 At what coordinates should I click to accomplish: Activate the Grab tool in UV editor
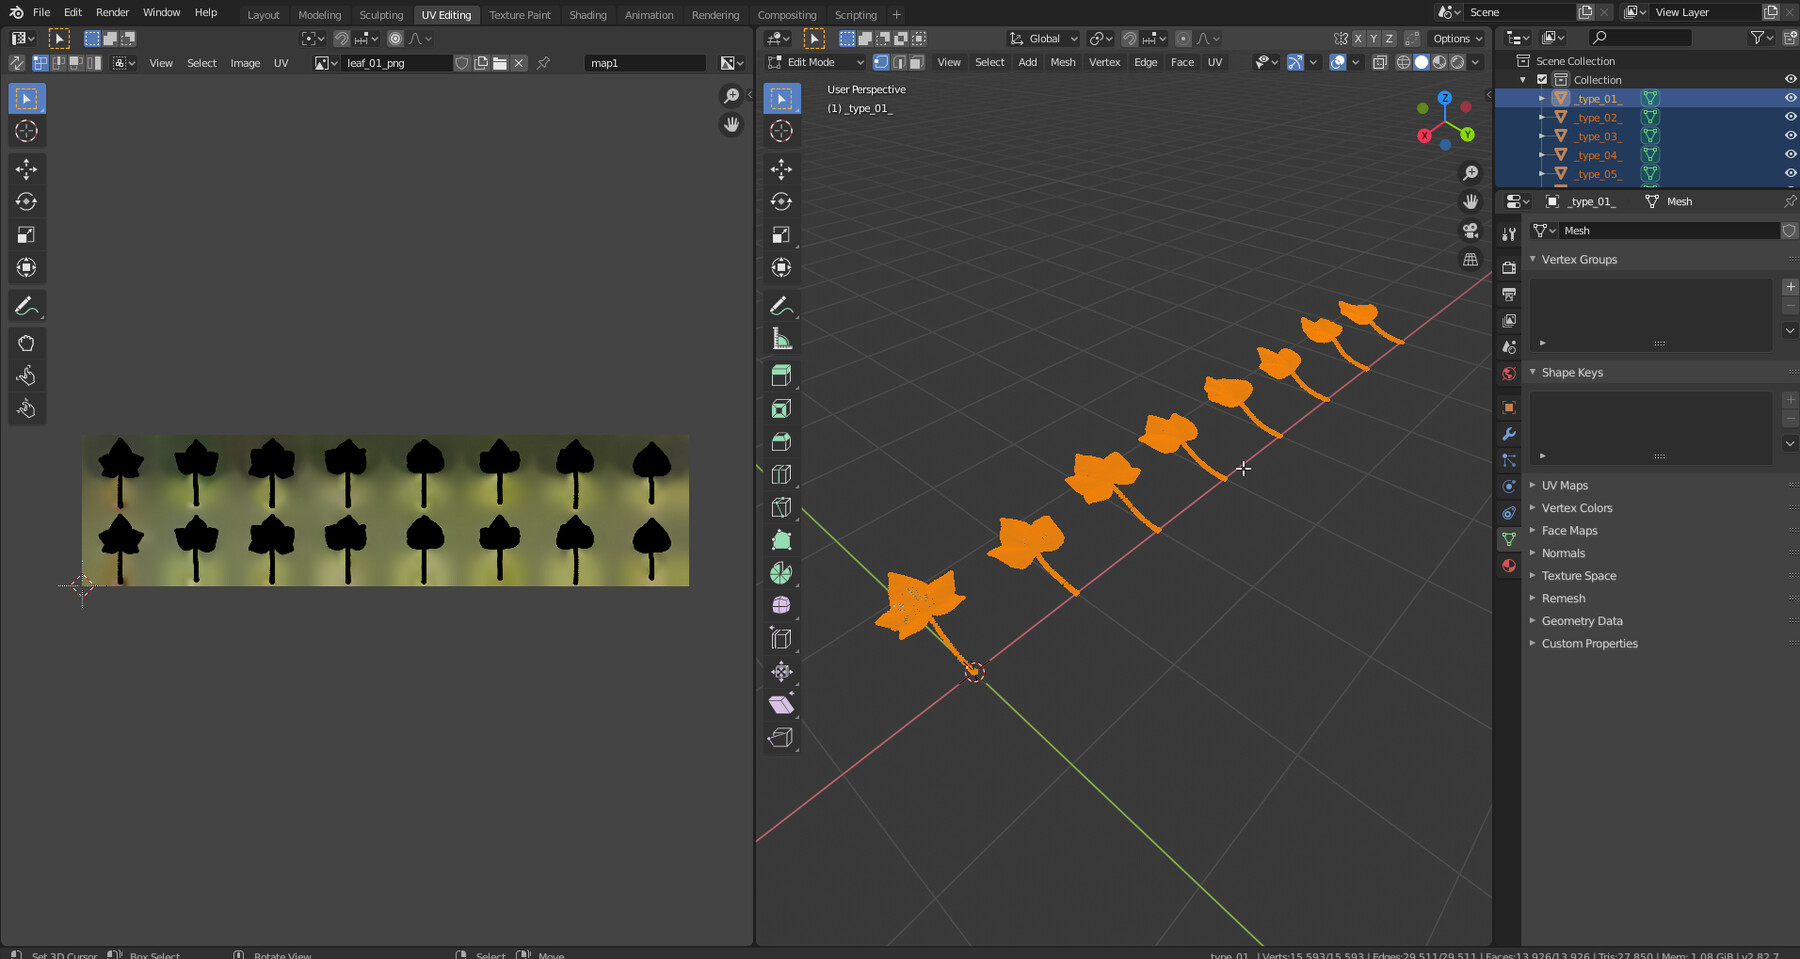[x=27, y=343]
